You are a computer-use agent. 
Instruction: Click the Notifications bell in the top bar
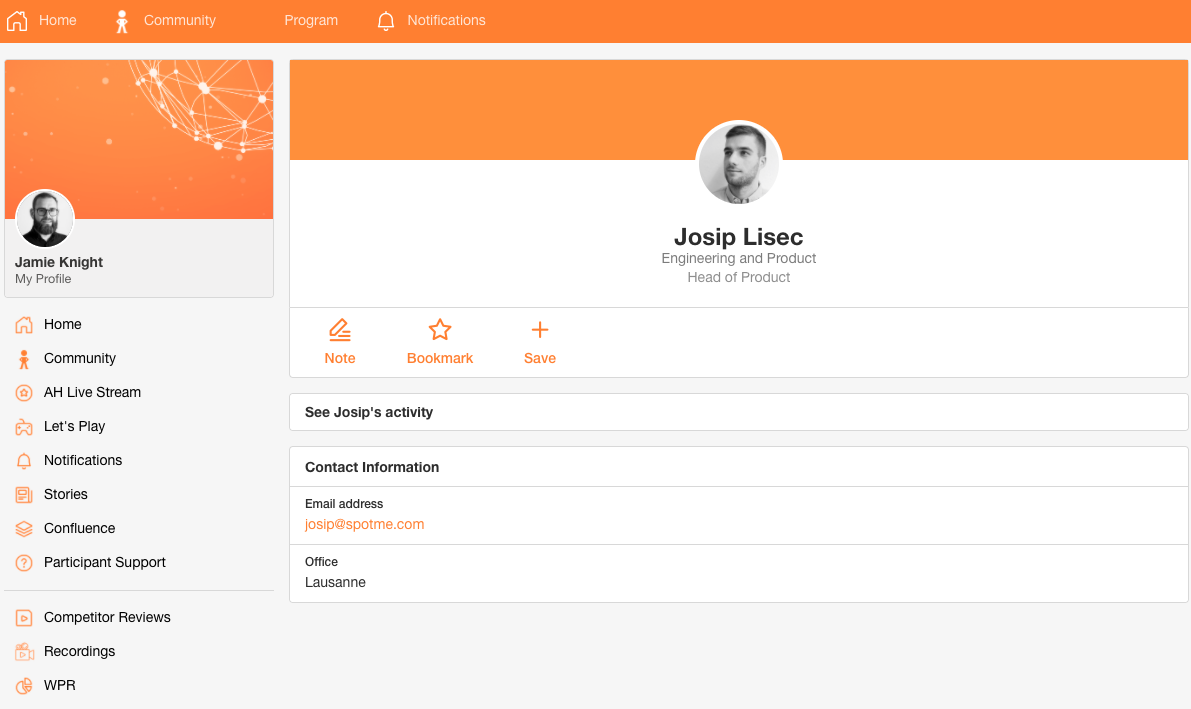tap(386, 20)
